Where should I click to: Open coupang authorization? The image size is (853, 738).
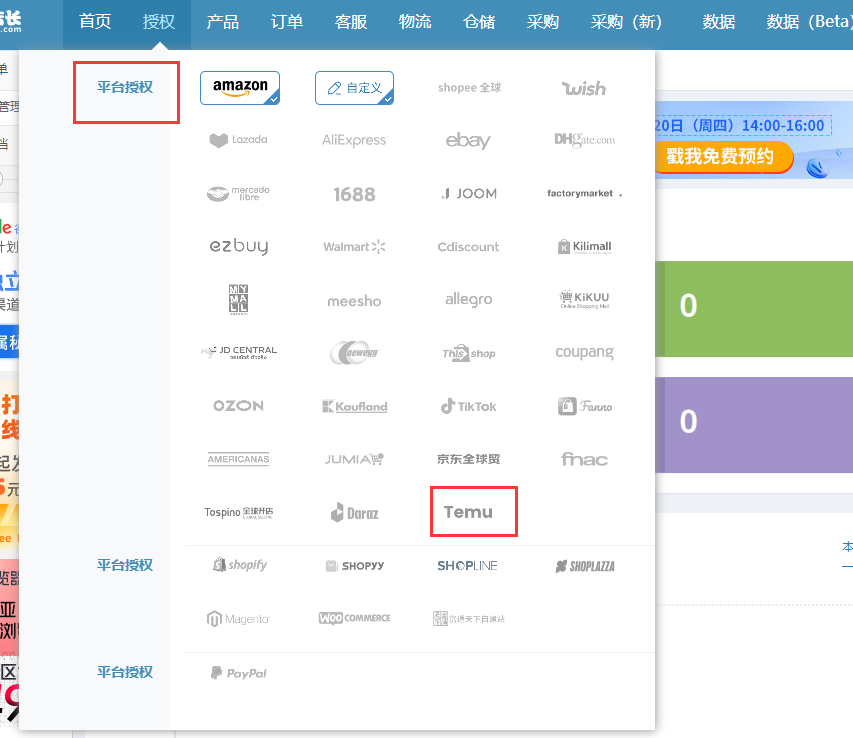[584, 352]
